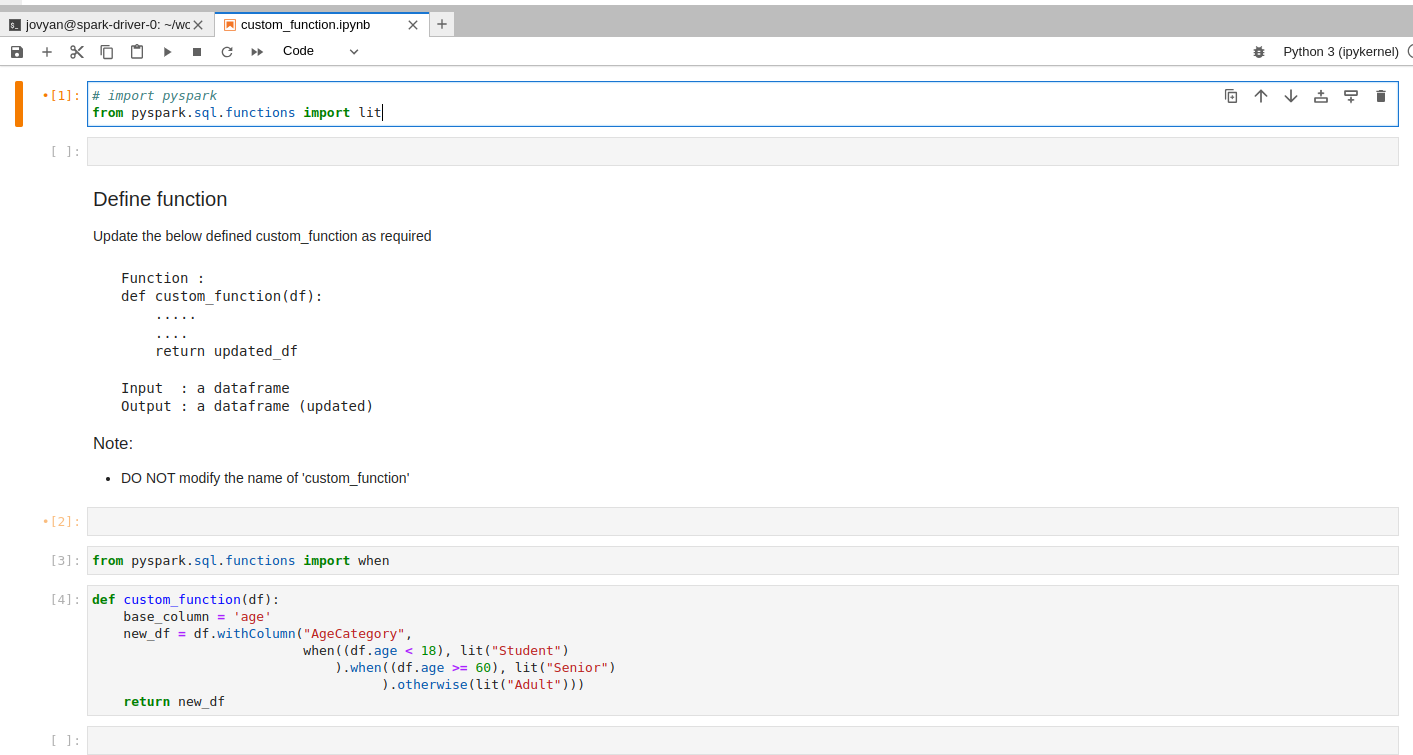Open a new launcher tab with plus
Screen dimensions: 1413x755
(442, 24)
